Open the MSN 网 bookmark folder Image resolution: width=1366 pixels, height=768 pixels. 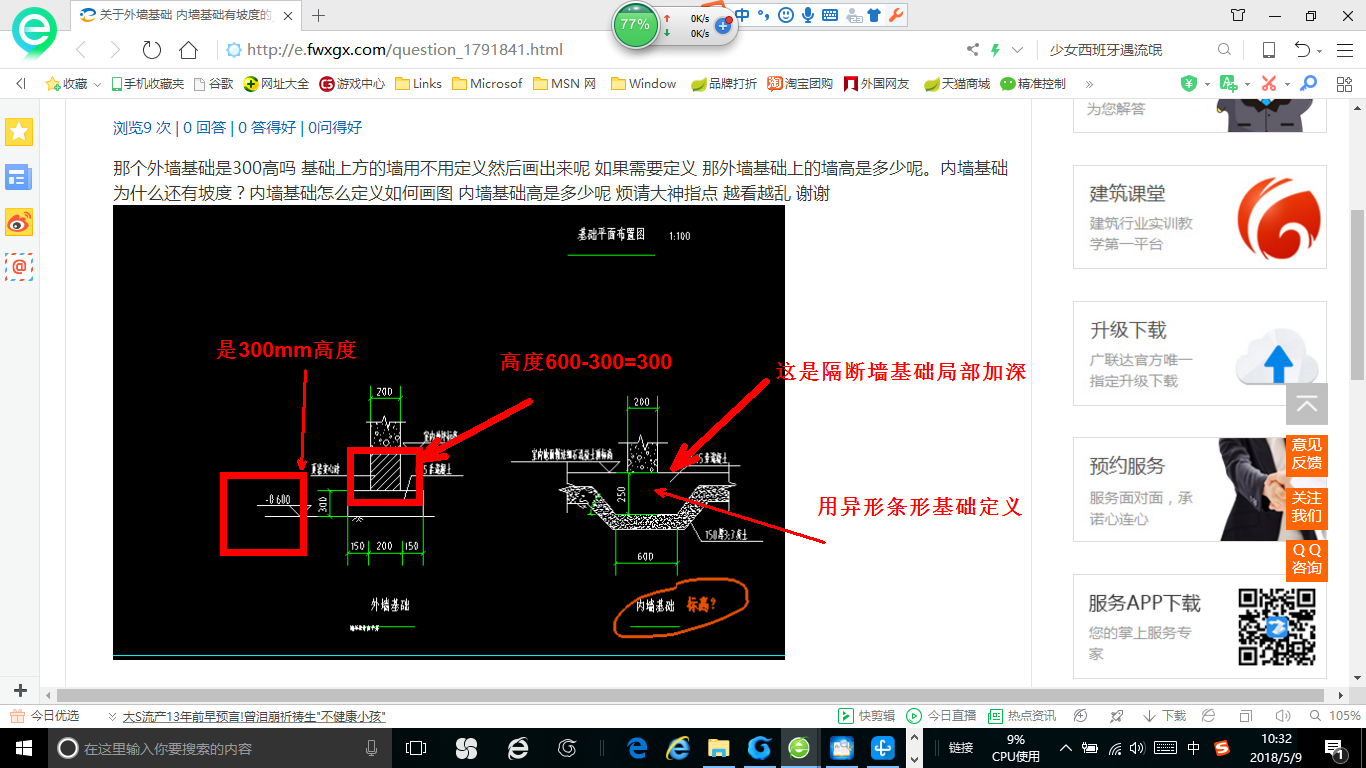pos(565,84)
